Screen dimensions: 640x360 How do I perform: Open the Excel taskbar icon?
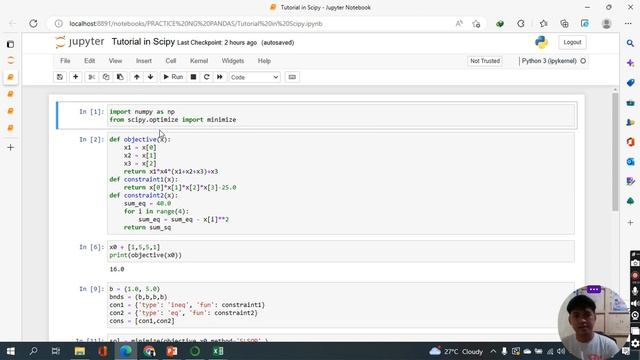click(218, 351)
